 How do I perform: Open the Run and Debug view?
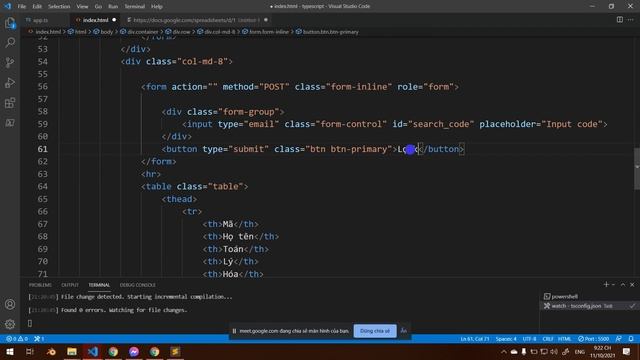click(x=10, y=82)
